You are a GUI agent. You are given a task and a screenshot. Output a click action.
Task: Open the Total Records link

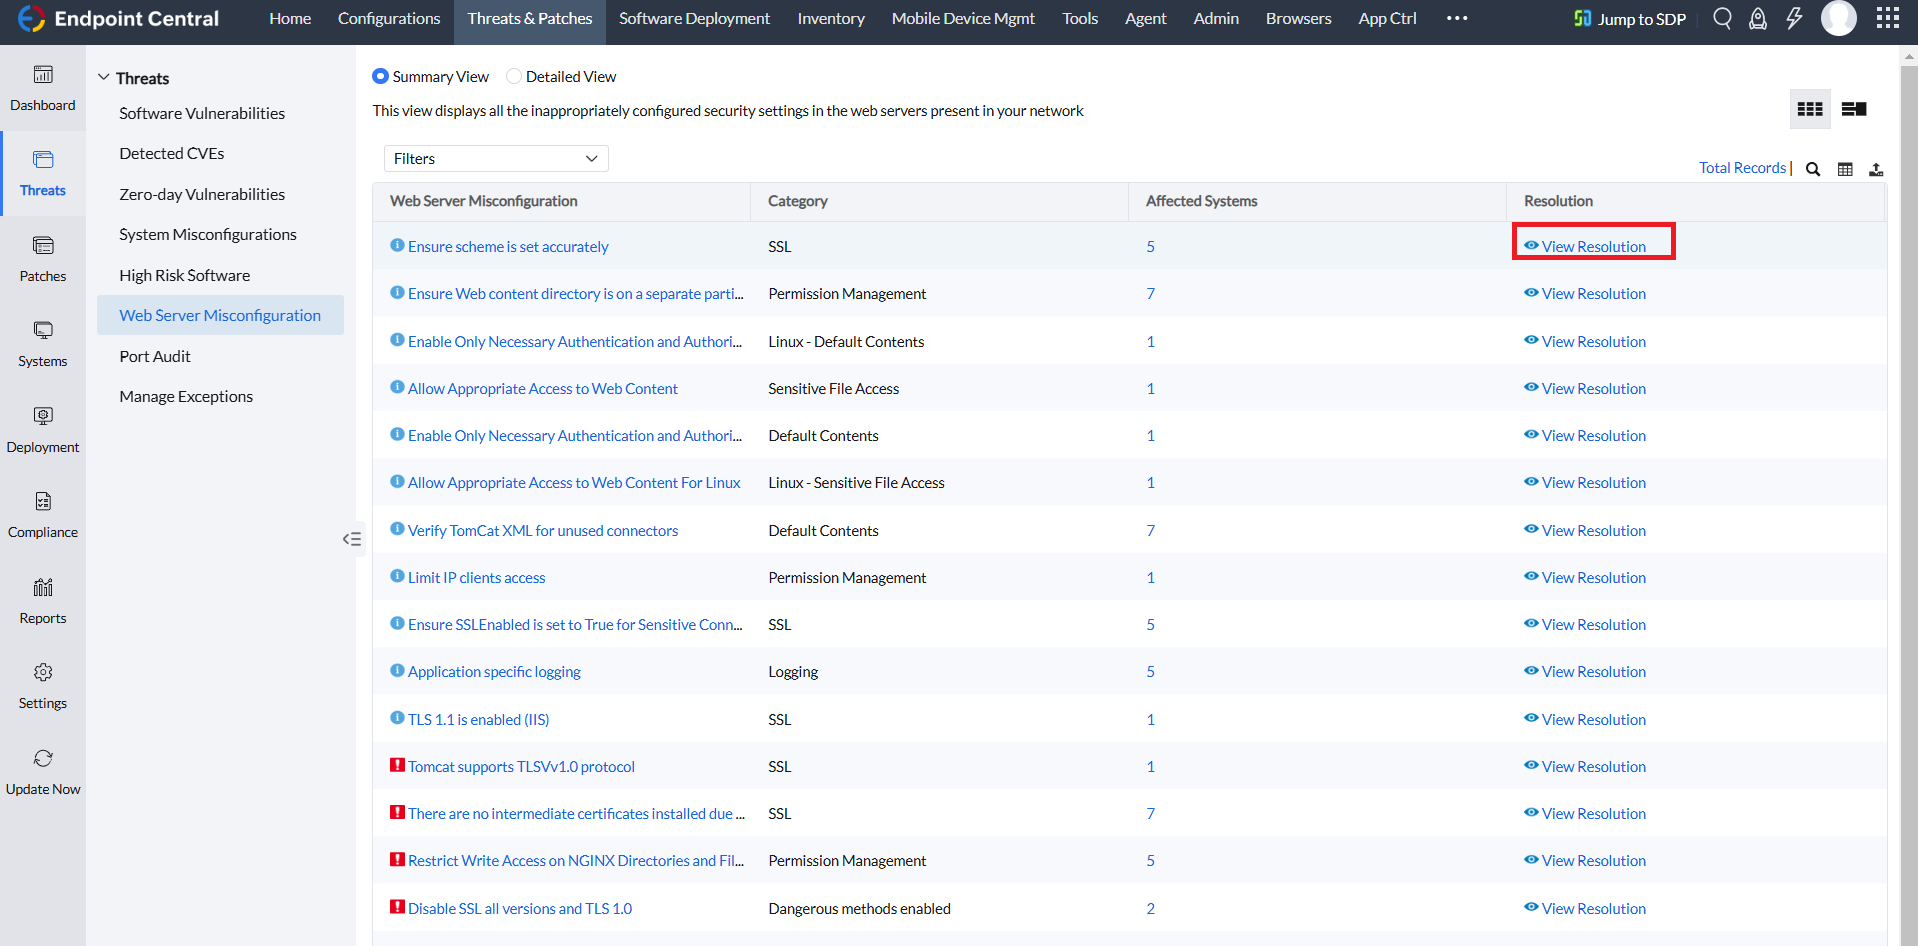pos(1742,168)
